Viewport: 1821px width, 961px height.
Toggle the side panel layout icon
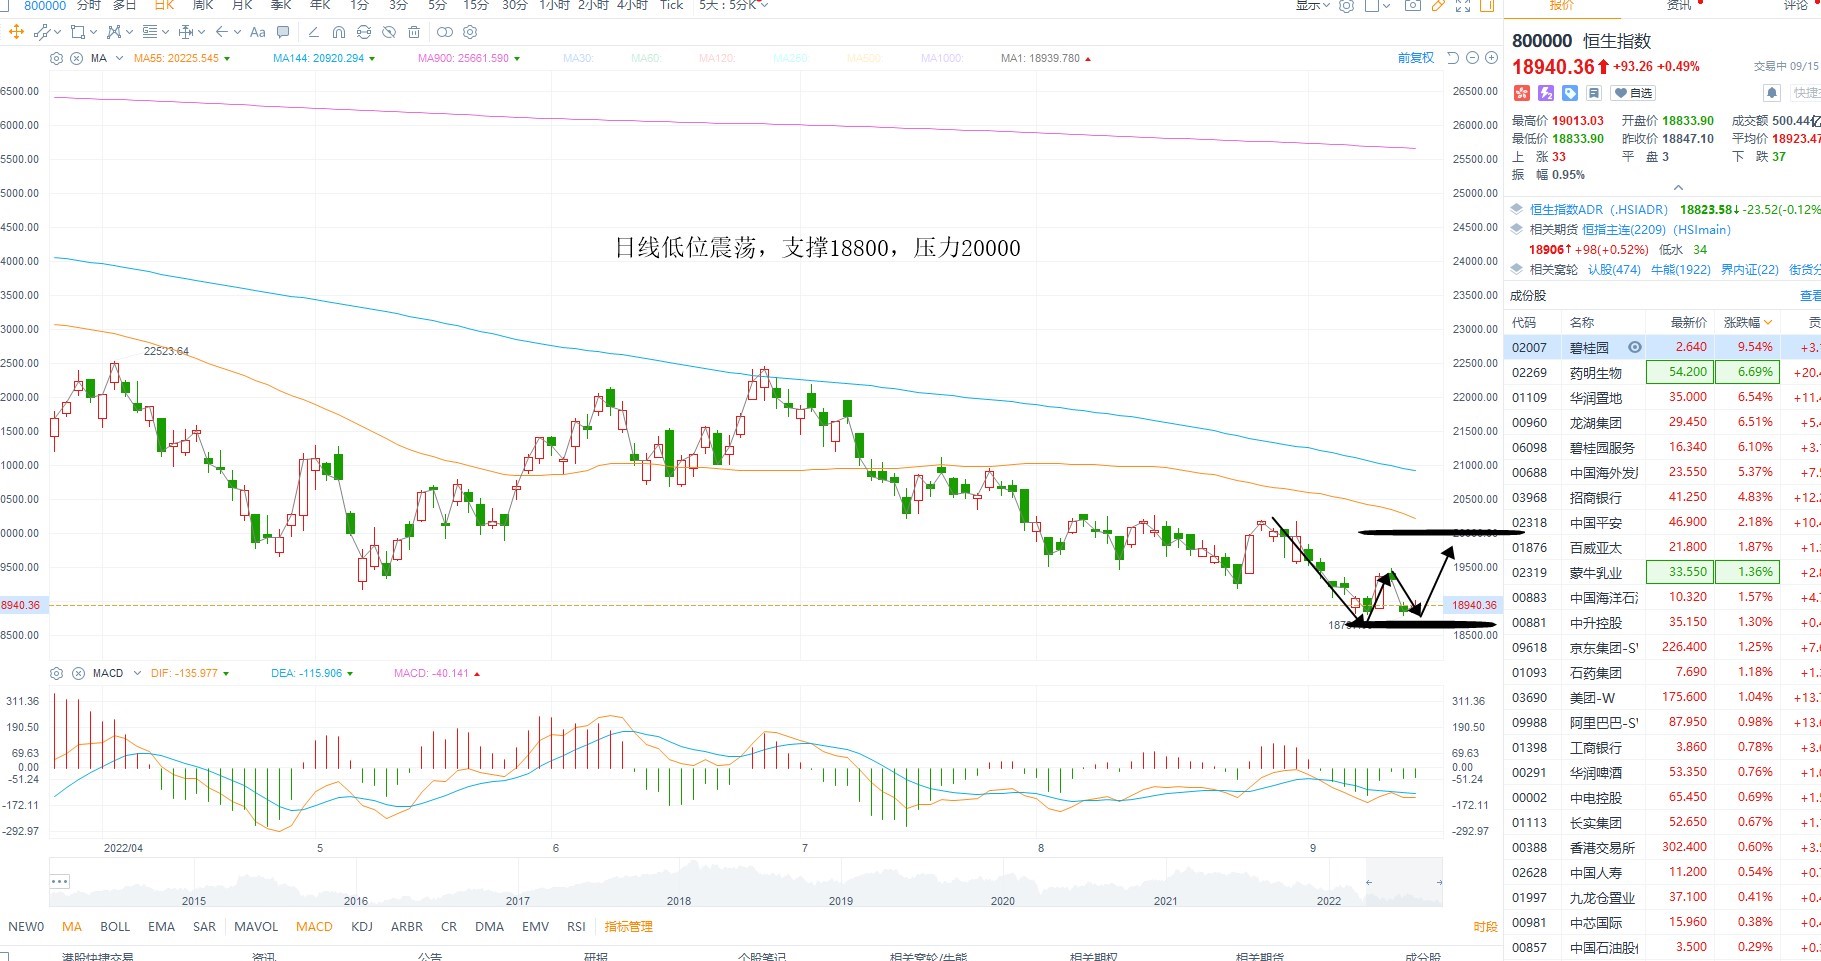click(x=1487, y=5)
